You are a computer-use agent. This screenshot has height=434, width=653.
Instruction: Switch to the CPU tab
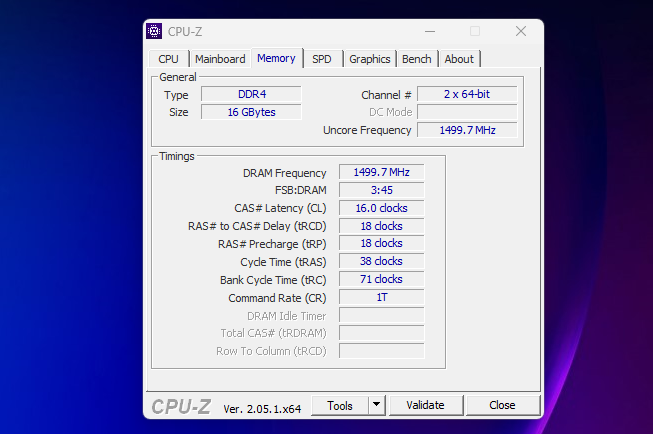(x=168, y=59)
